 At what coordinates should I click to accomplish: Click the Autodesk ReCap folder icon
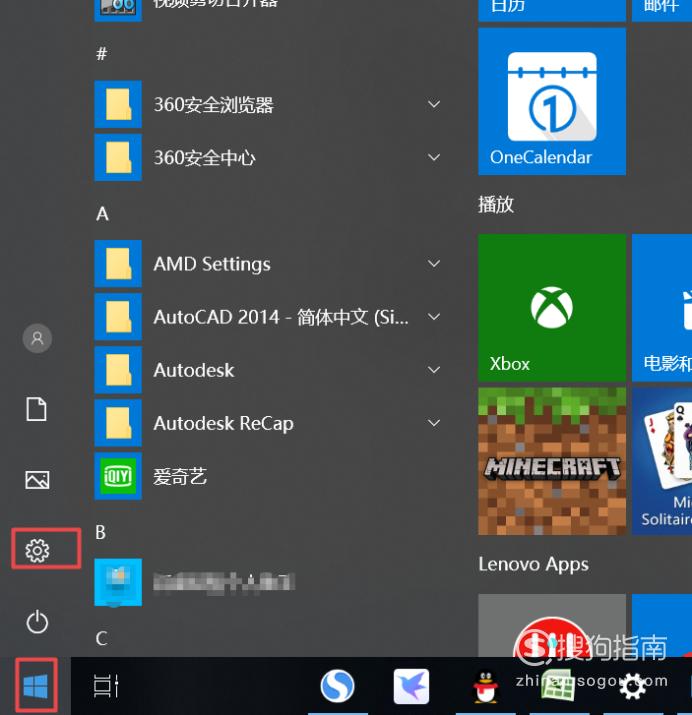click(118, 423)
